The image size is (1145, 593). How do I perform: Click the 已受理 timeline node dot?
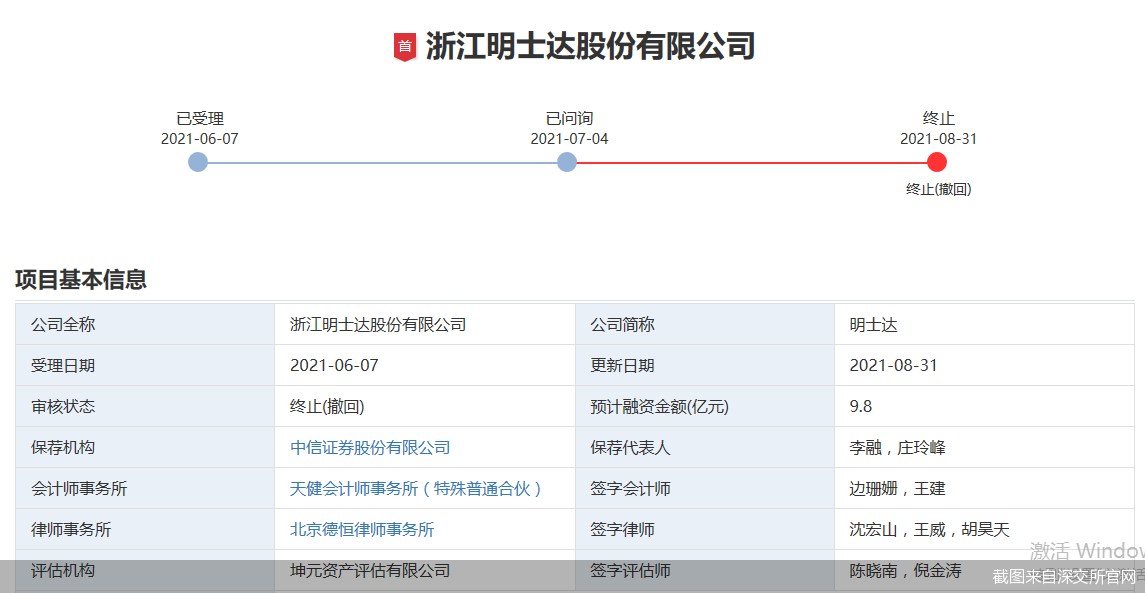point(198,162)
